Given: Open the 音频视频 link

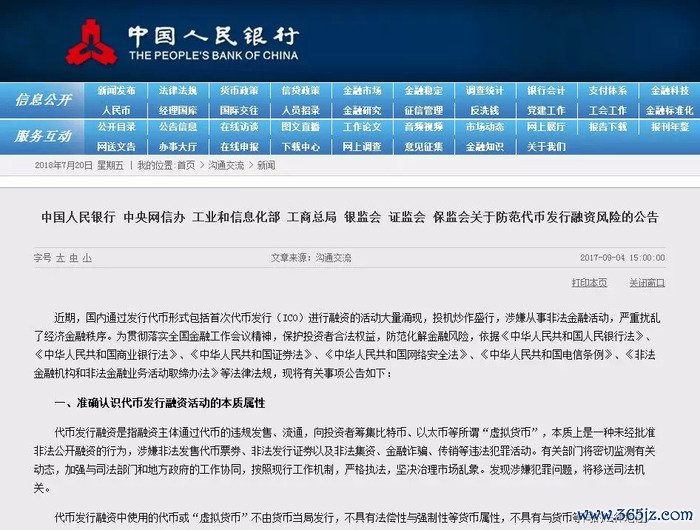Looking at the screenshot, I should click(x=424, y=127).
